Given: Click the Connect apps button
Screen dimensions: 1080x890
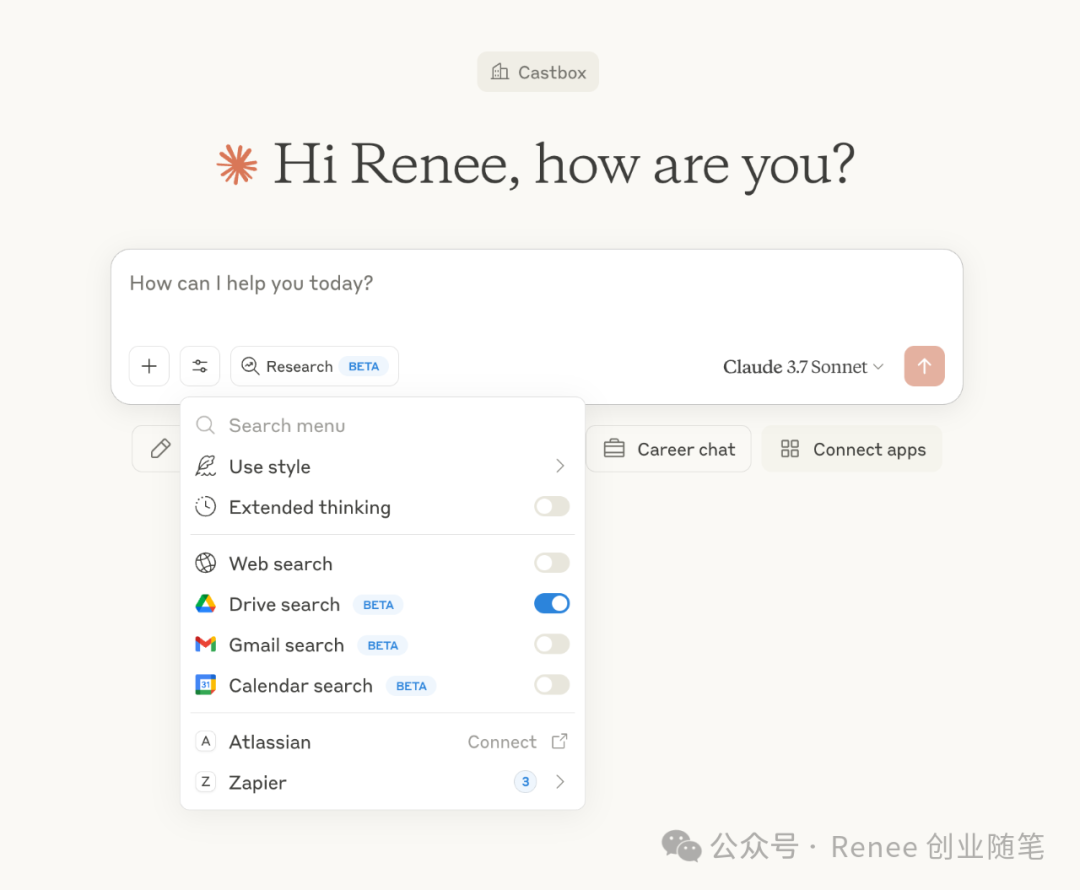Looking at the screenshot, I should 852,449.
